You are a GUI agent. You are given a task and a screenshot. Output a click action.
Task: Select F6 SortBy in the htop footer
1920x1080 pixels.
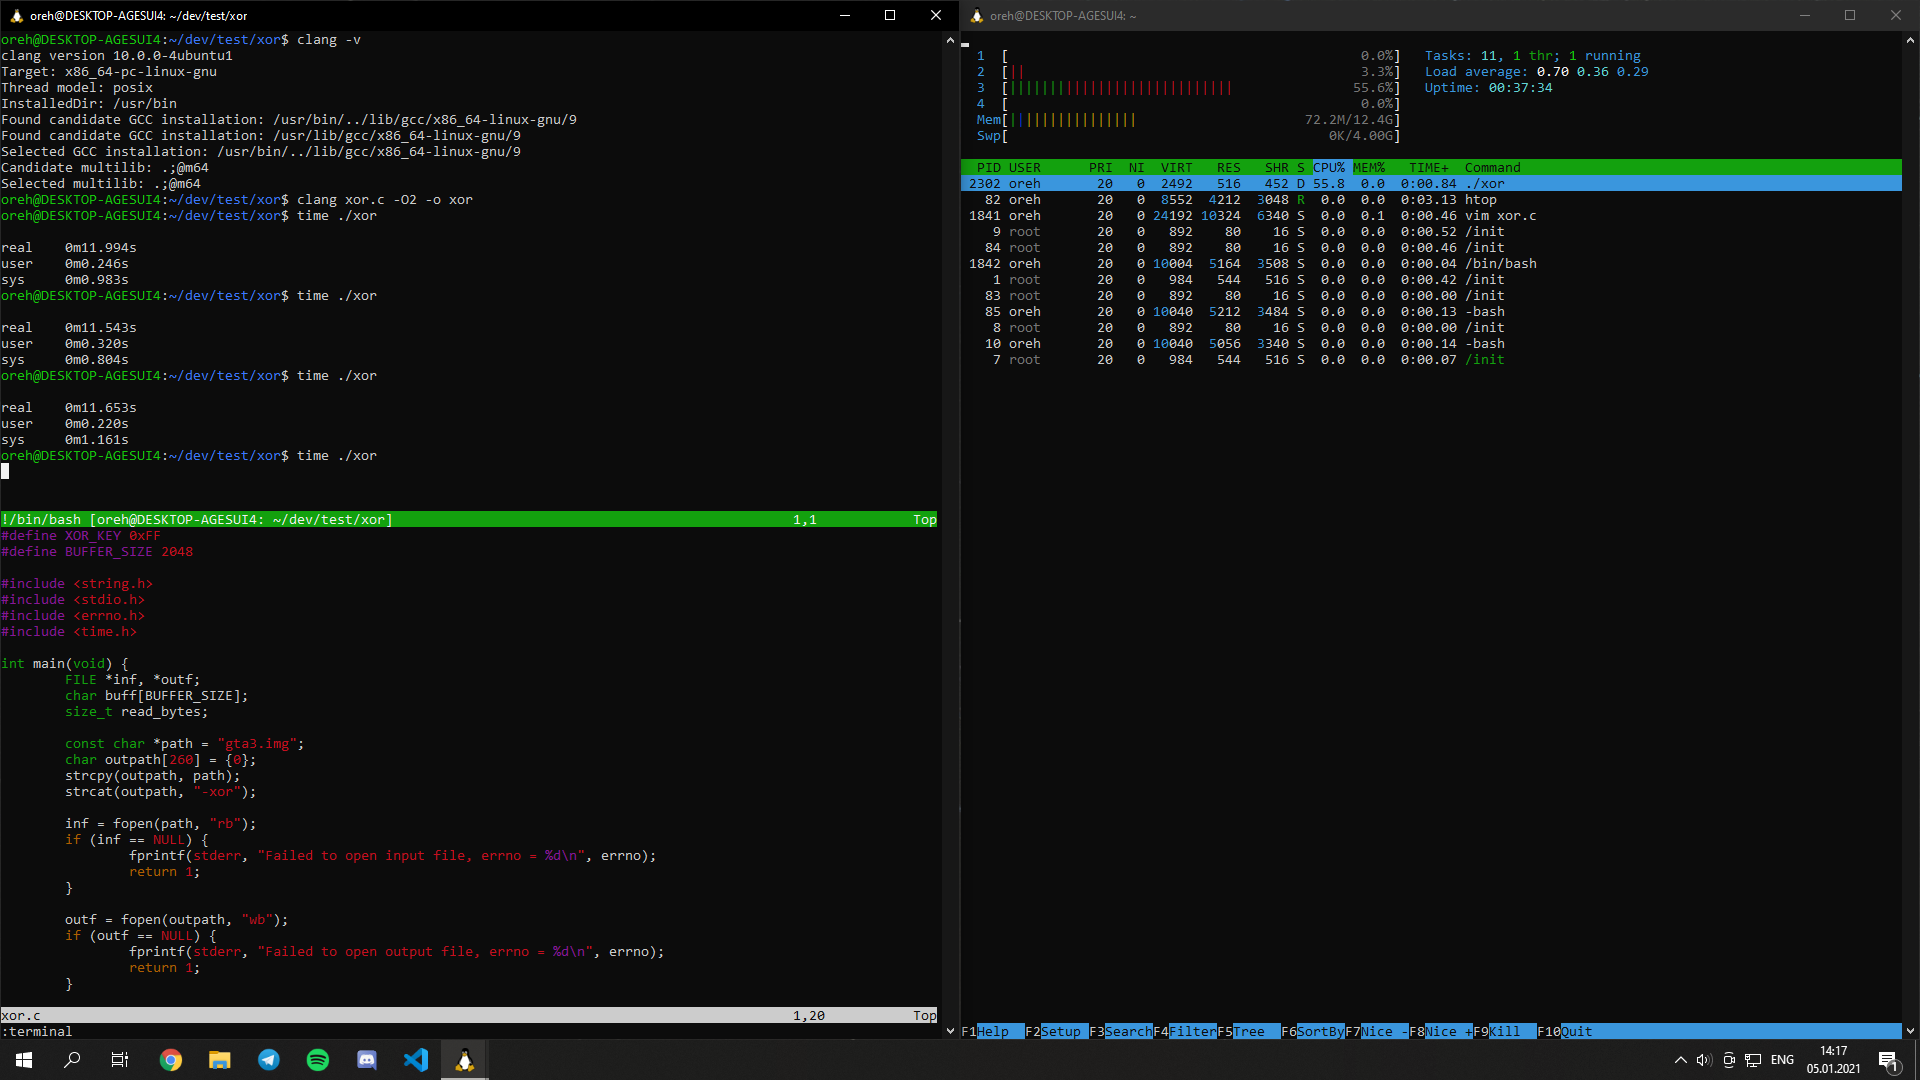[1319, 1031]
